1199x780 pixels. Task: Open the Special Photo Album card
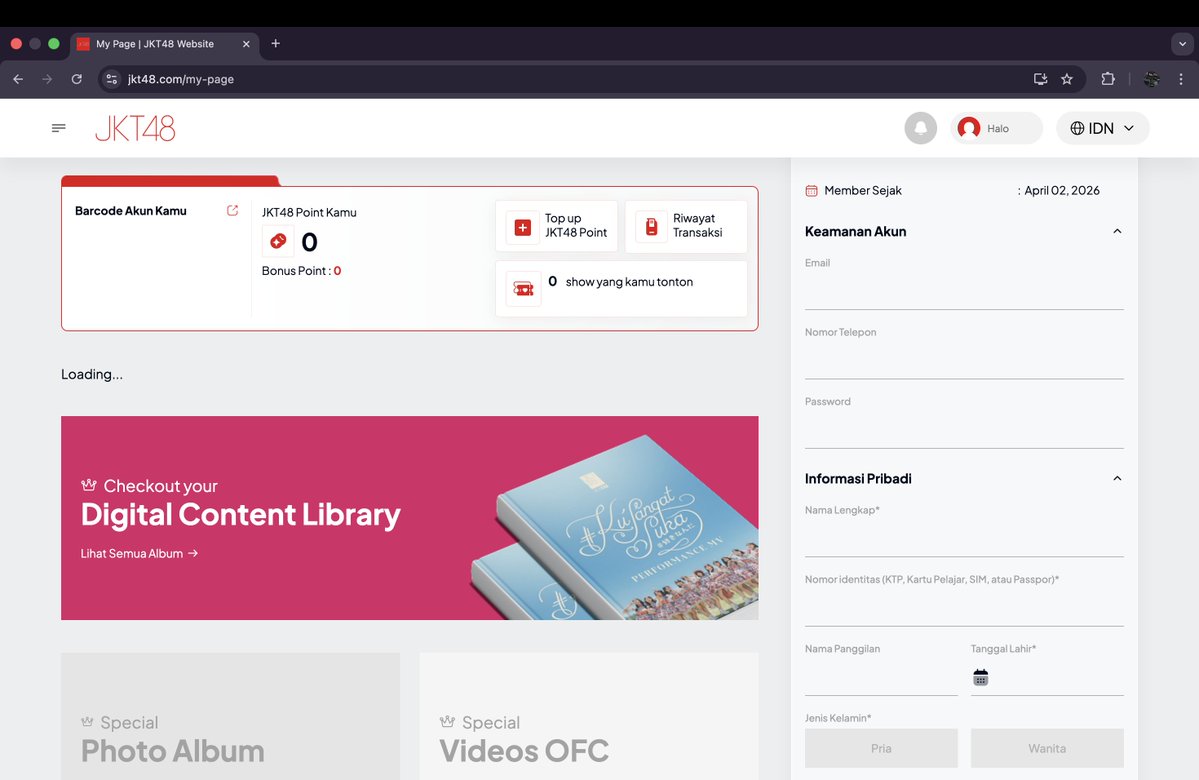pyautogui.click(x=230, y=717)
